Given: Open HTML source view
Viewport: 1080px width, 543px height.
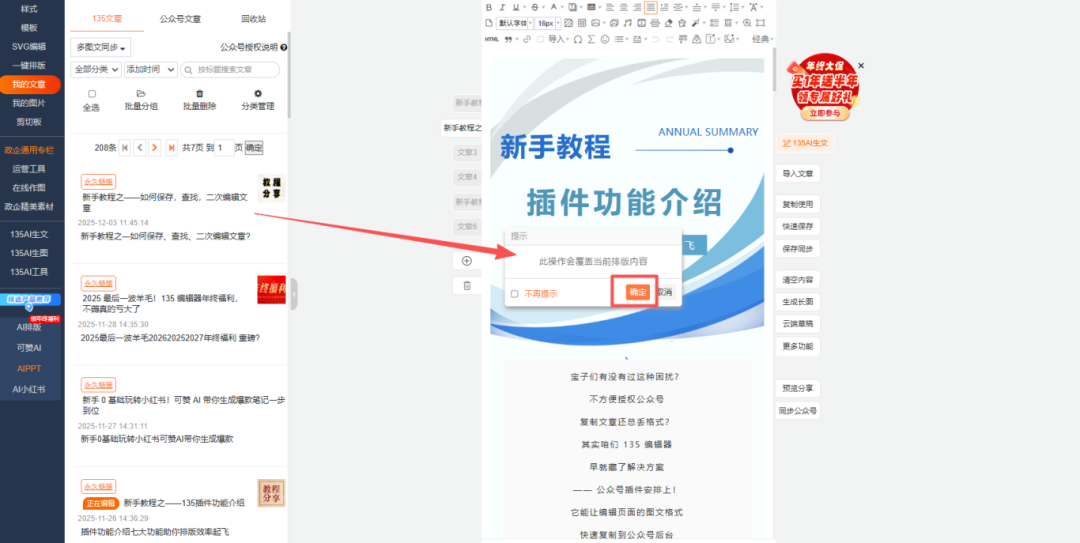Looking at the screenshot, I should click(492, 39).
